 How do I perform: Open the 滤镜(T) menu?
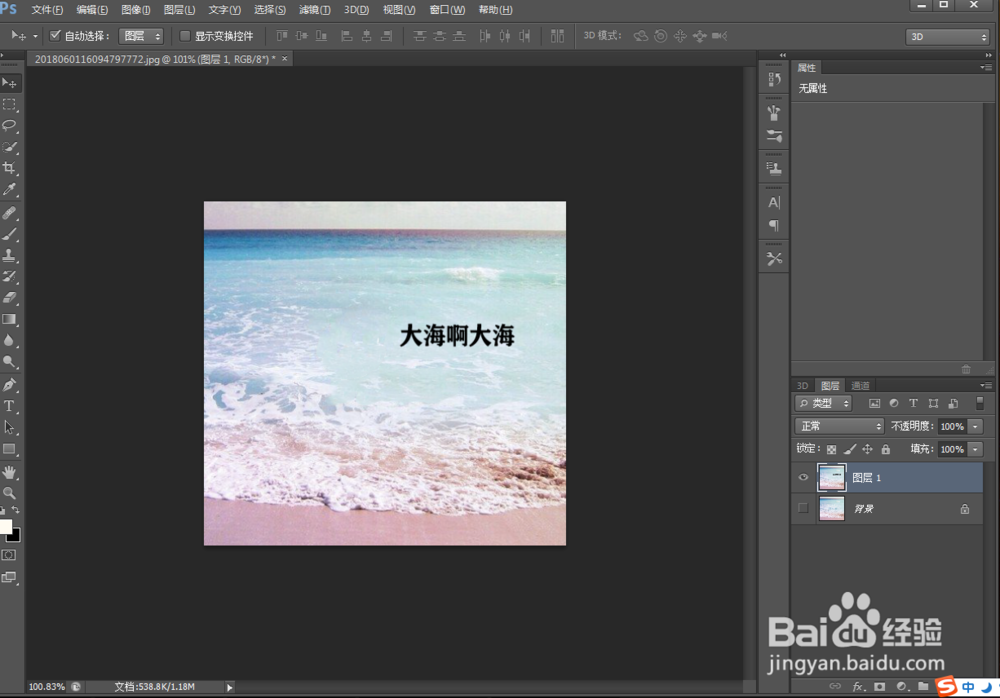coord(314,10)
